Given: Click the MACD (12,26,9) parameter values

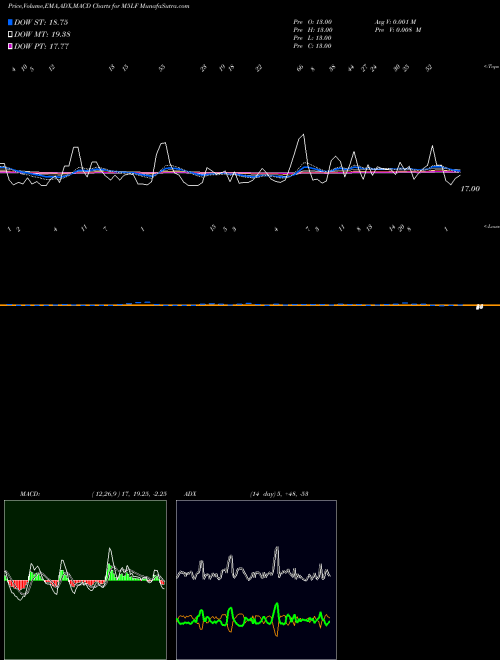Looking at the screenshot, I should point(129,494).
